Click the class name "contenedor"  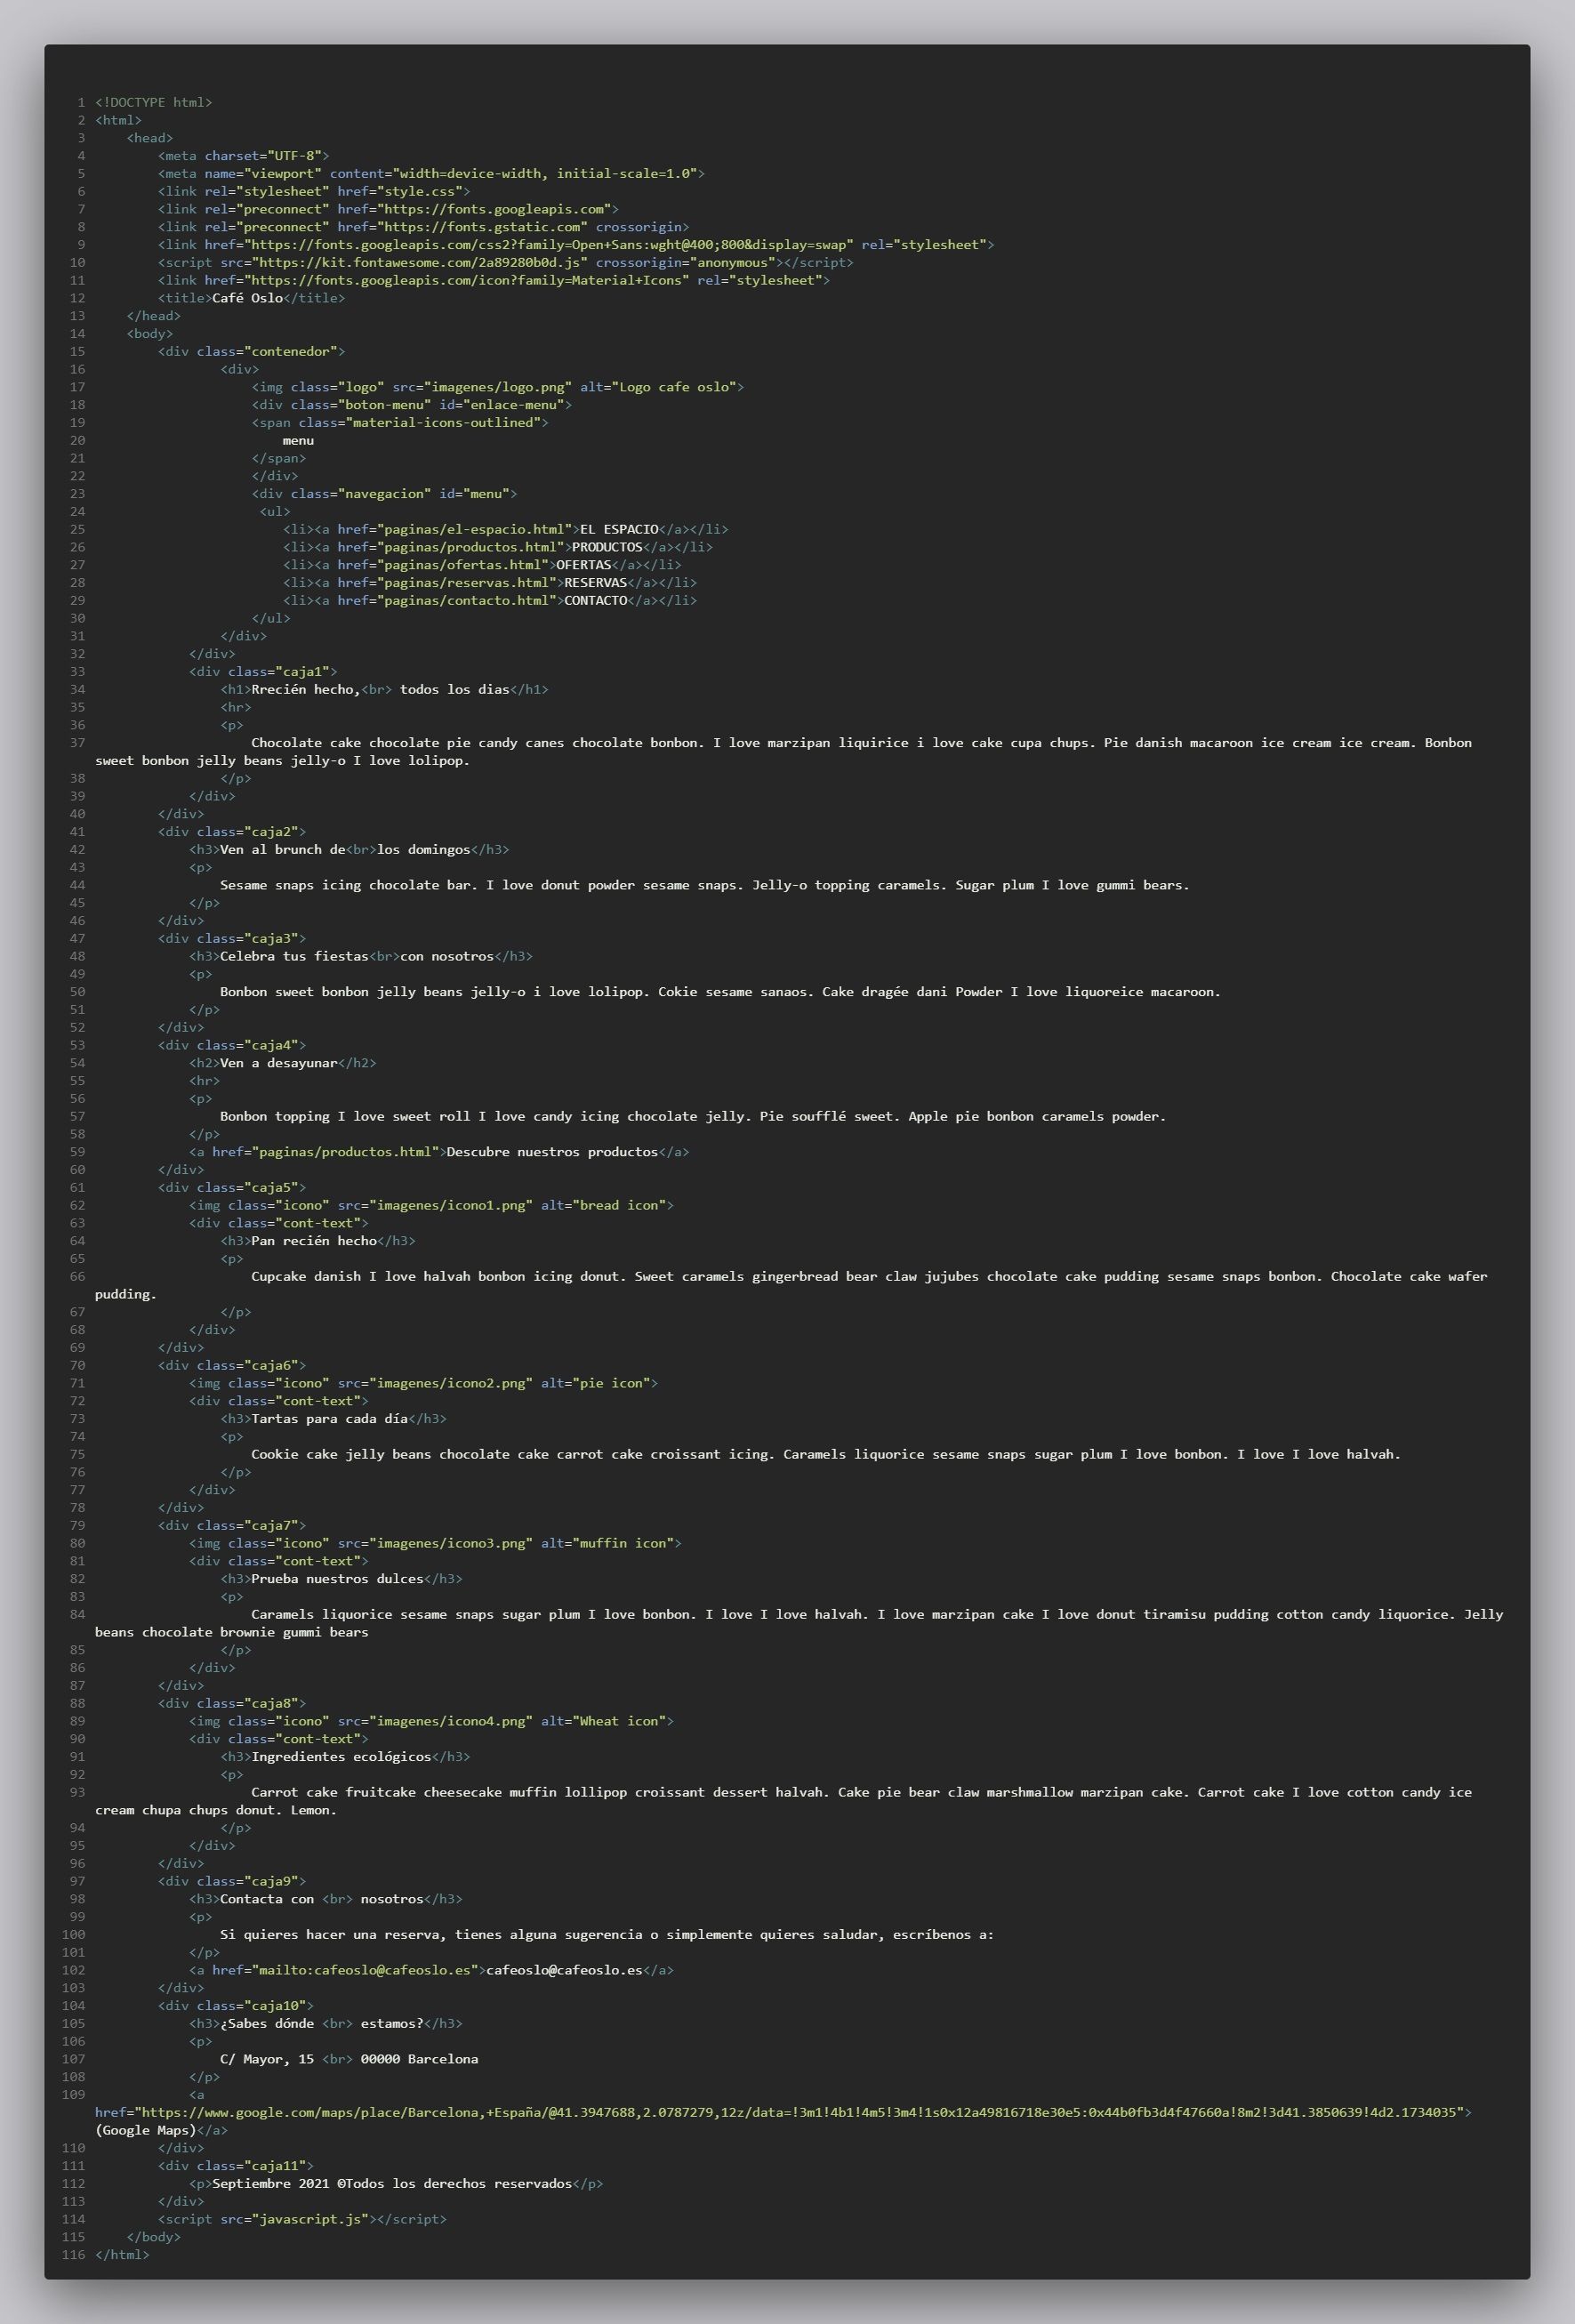coord(291,351)
